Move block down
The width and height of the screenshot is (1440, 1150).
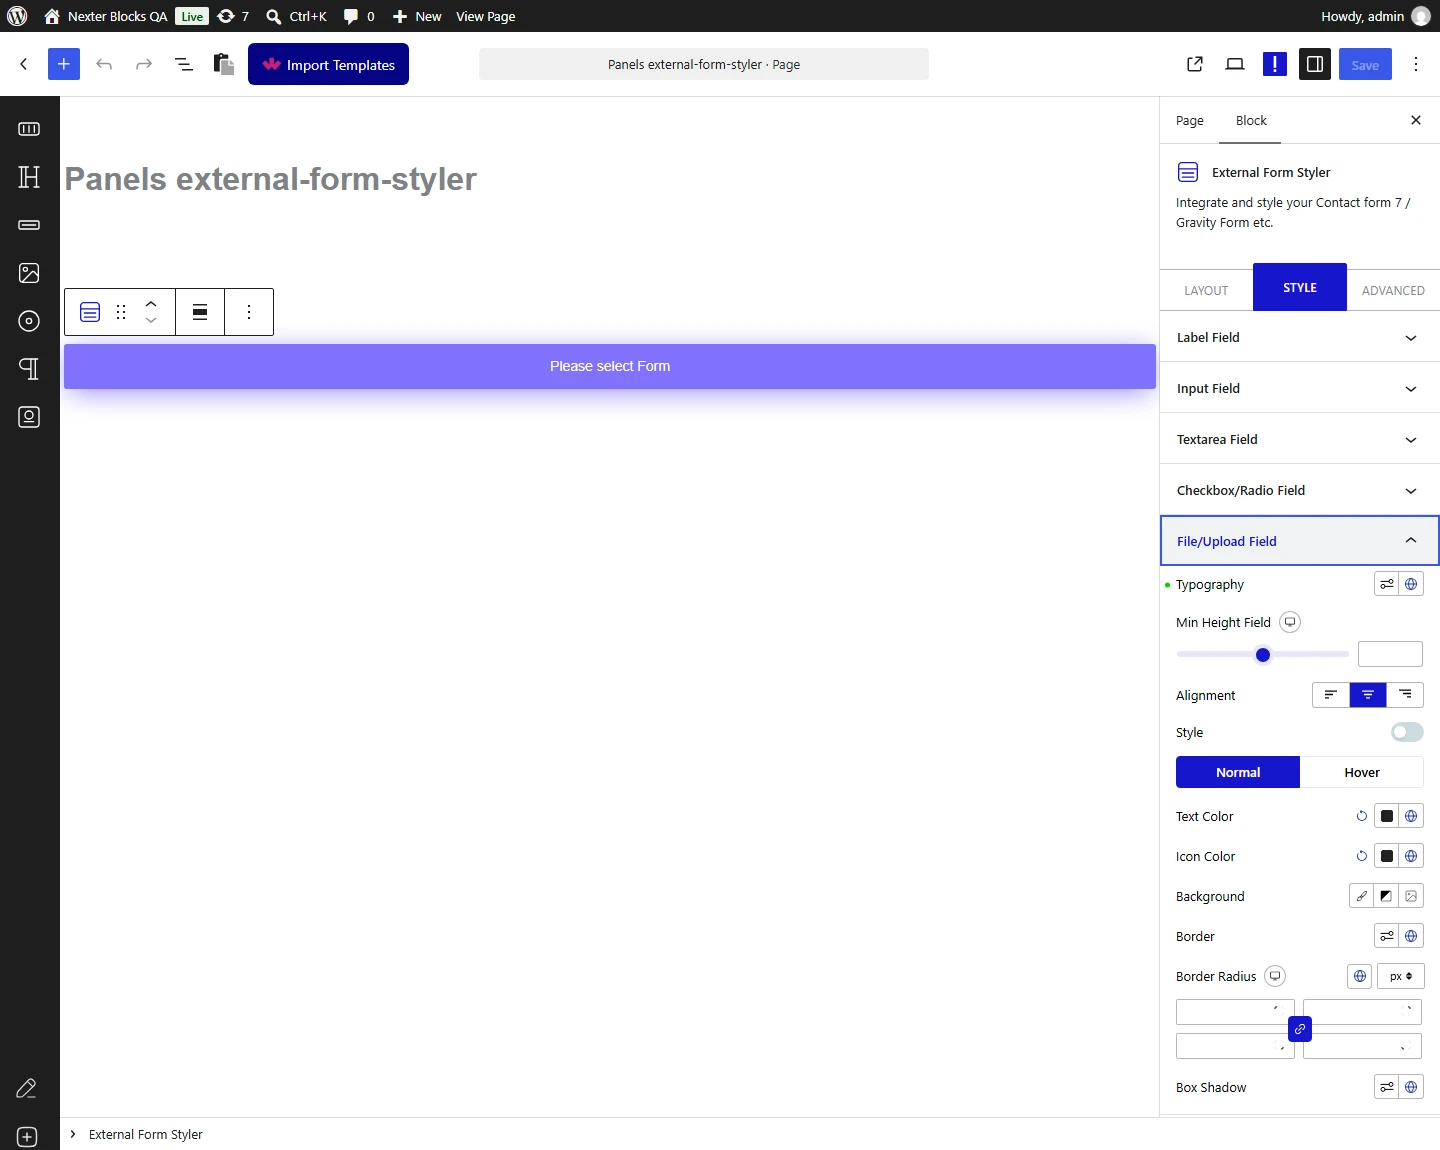pos(151,321)
